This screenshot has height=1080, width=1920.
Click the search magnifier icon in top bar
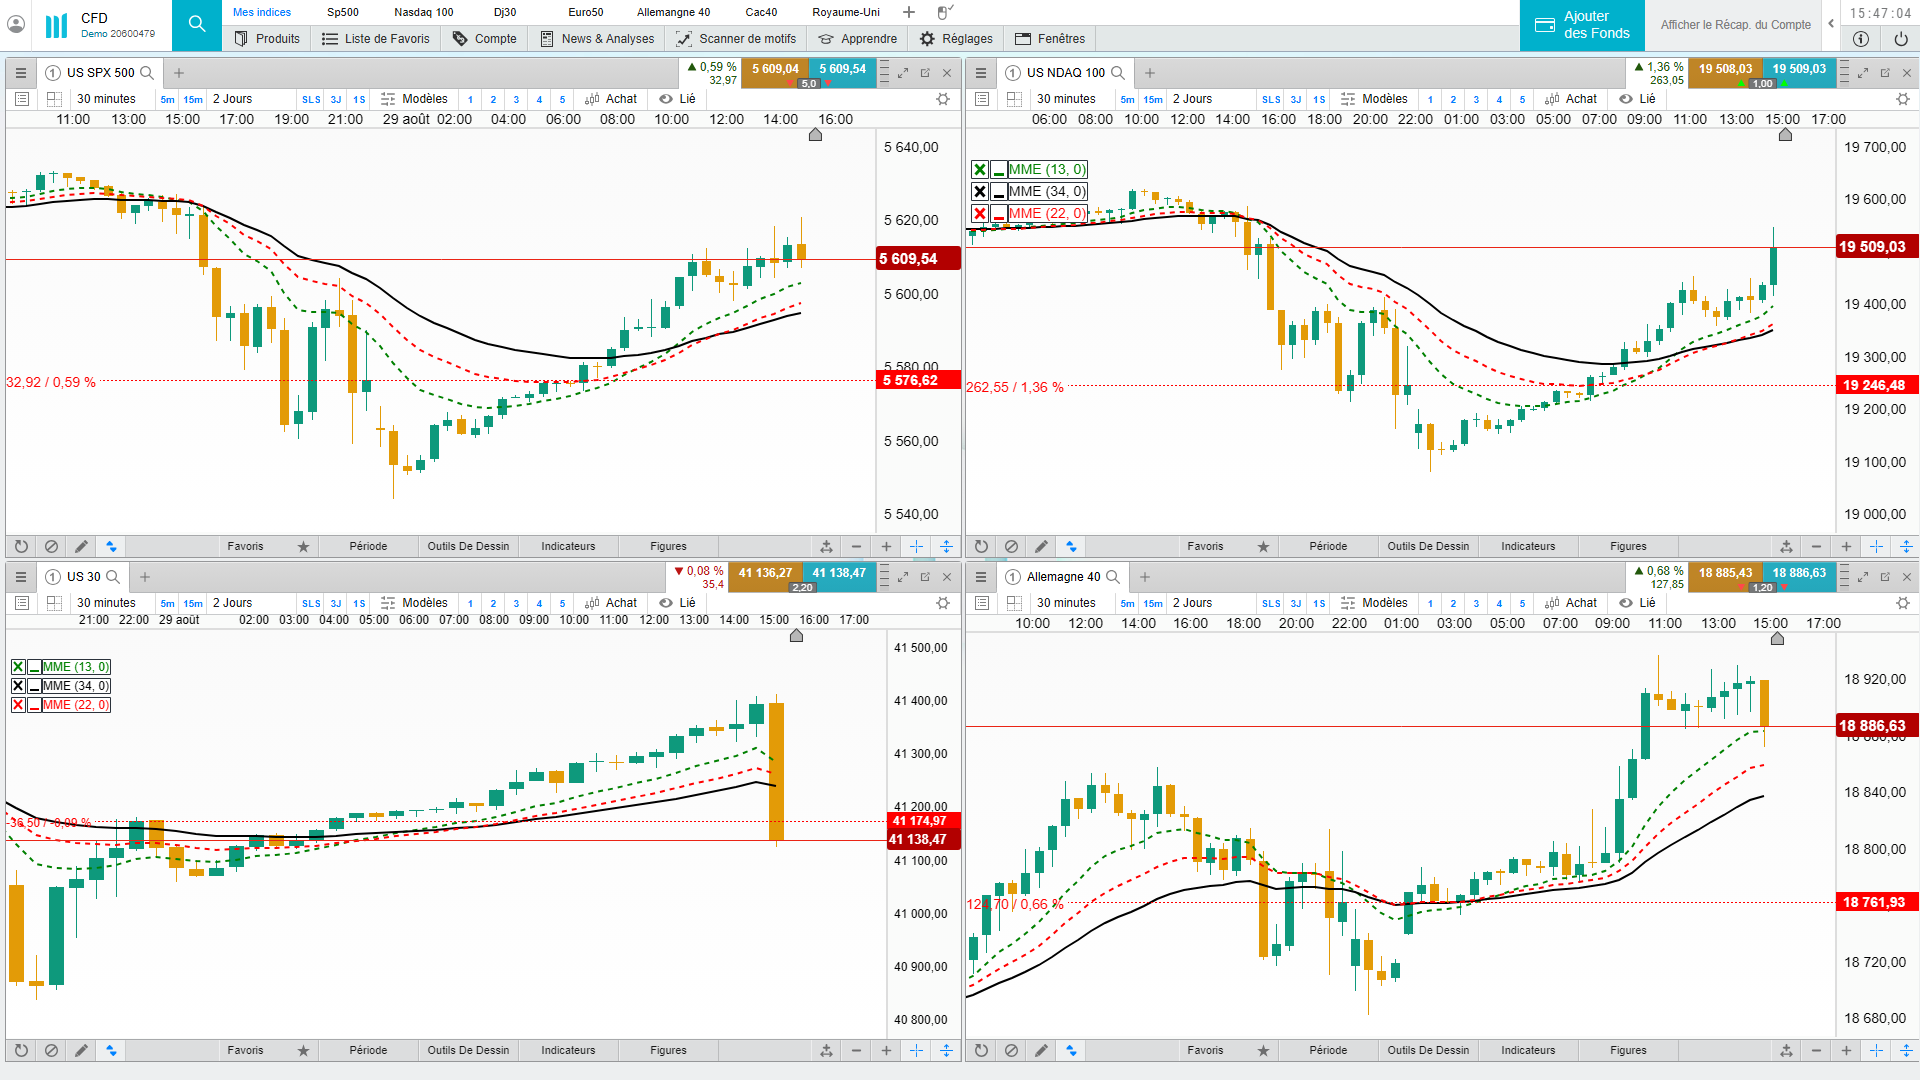(x=197, y=24)
